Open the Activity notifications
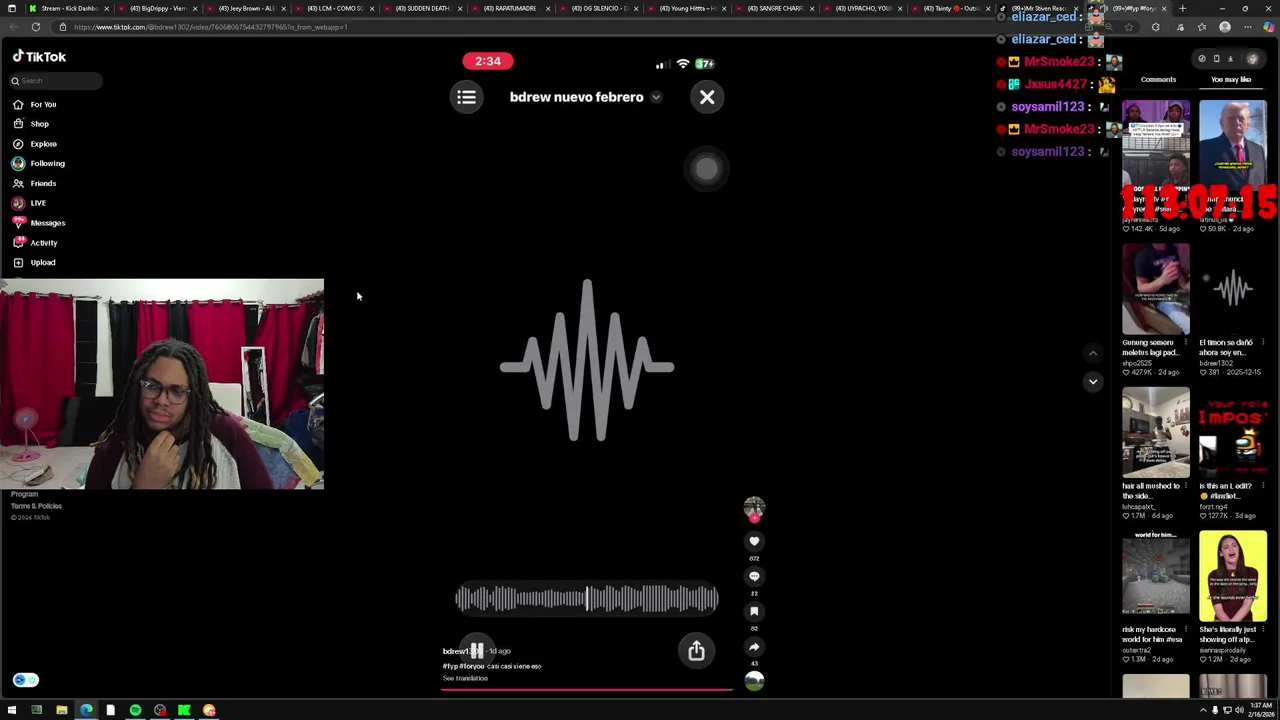The width and height of the screenshot is (1280, 720). click(35, 243)
